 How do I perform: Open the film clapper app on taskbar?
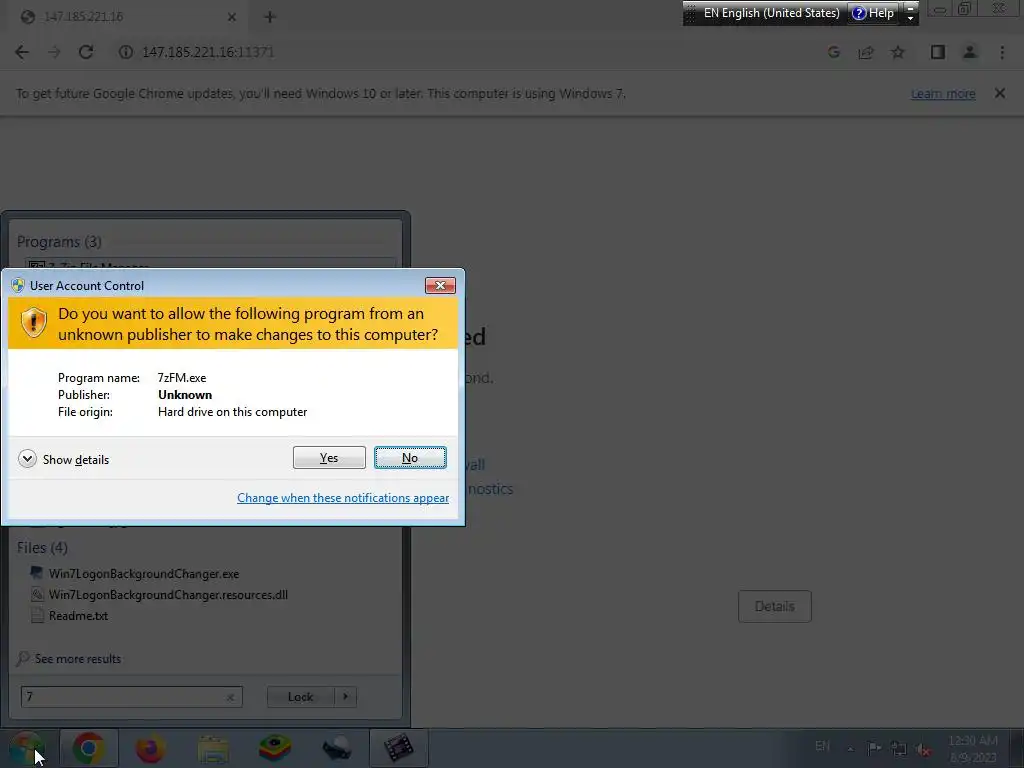(x=399, y=748)
